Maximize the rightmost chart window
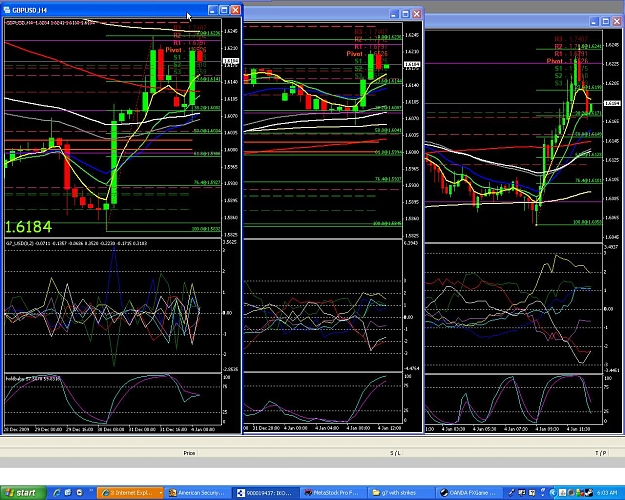625x500 pixels. click(605, 22)
